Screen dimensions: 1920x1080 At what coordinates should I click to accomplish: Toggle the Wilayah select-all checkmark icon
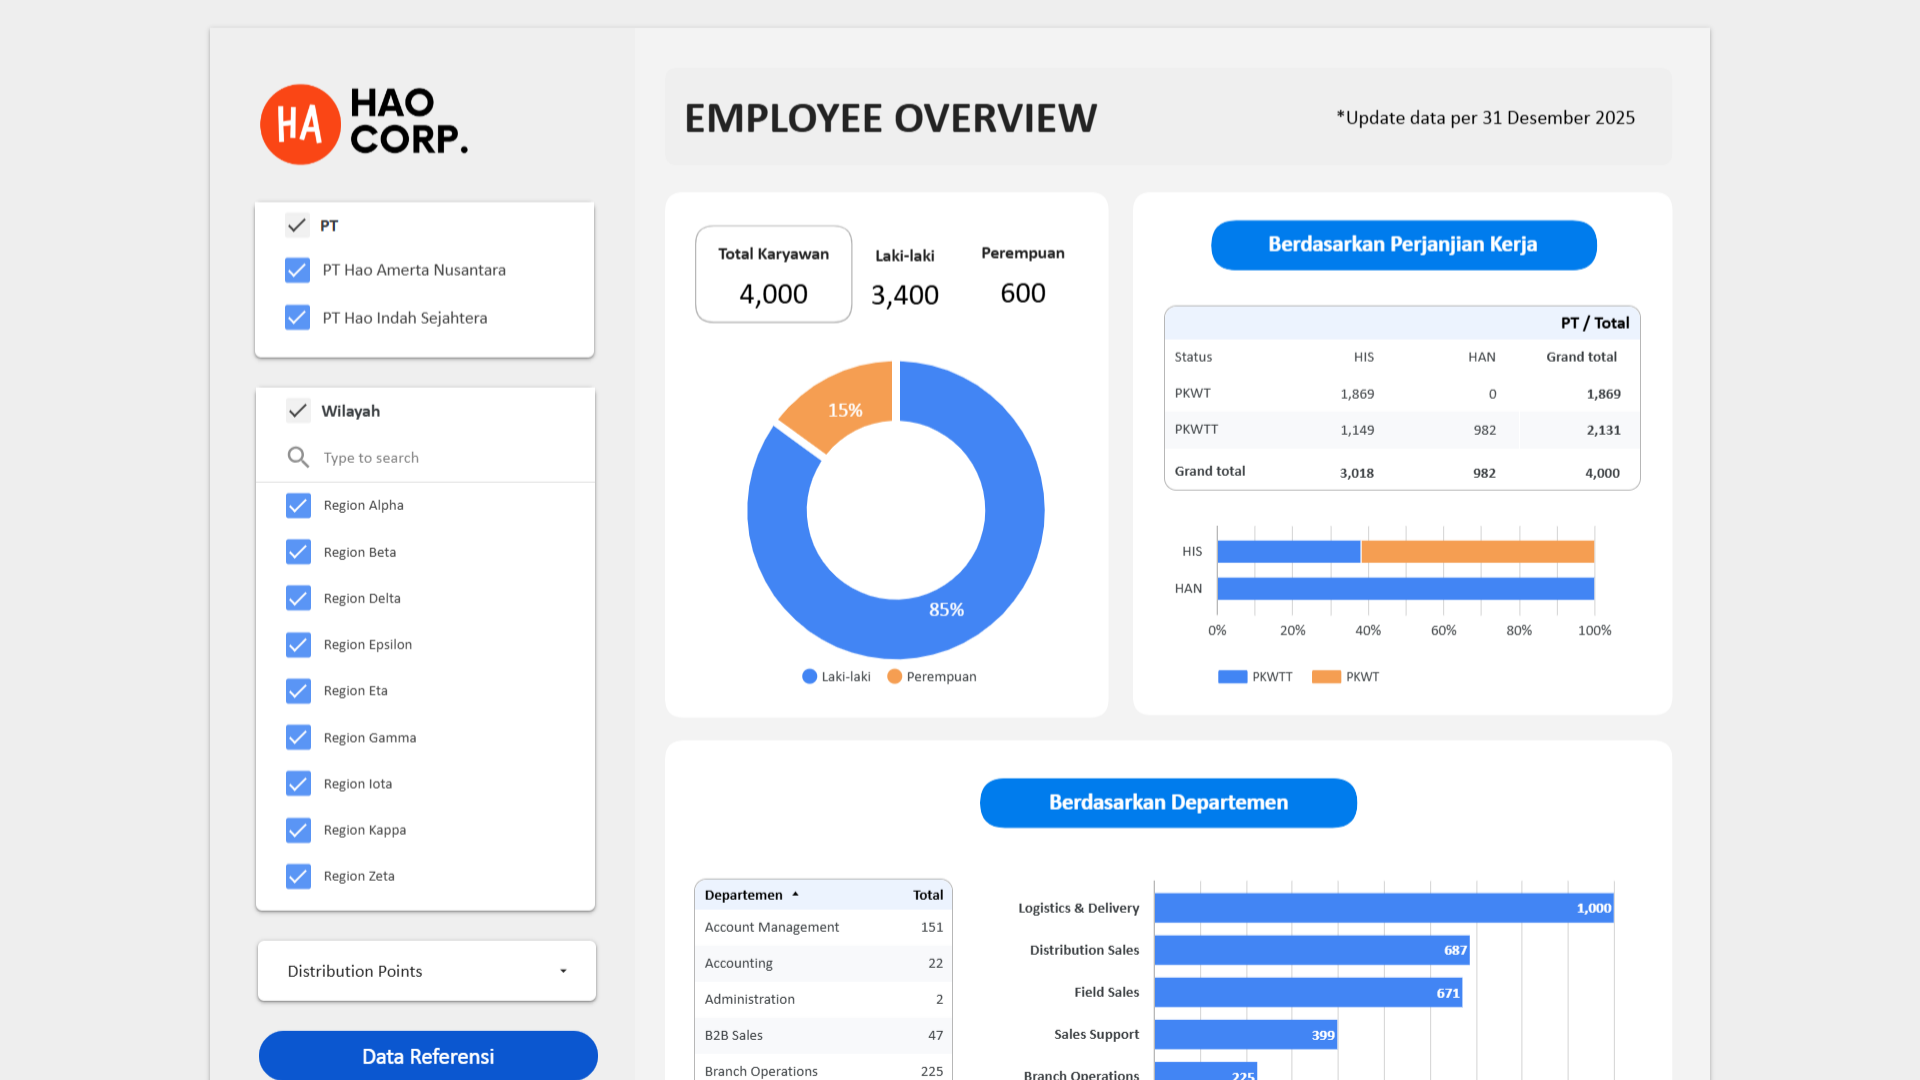298,410
